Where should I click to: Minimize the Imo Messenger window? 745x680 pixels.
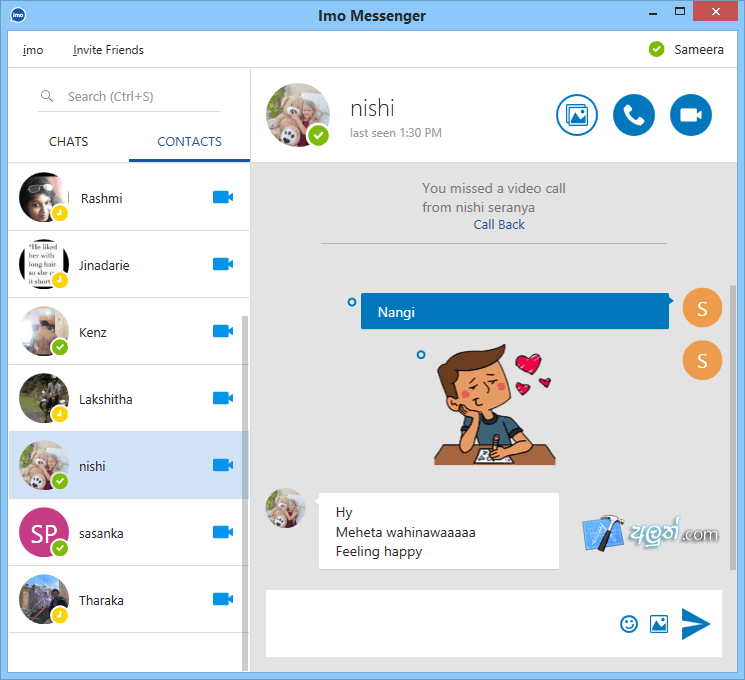653,13
